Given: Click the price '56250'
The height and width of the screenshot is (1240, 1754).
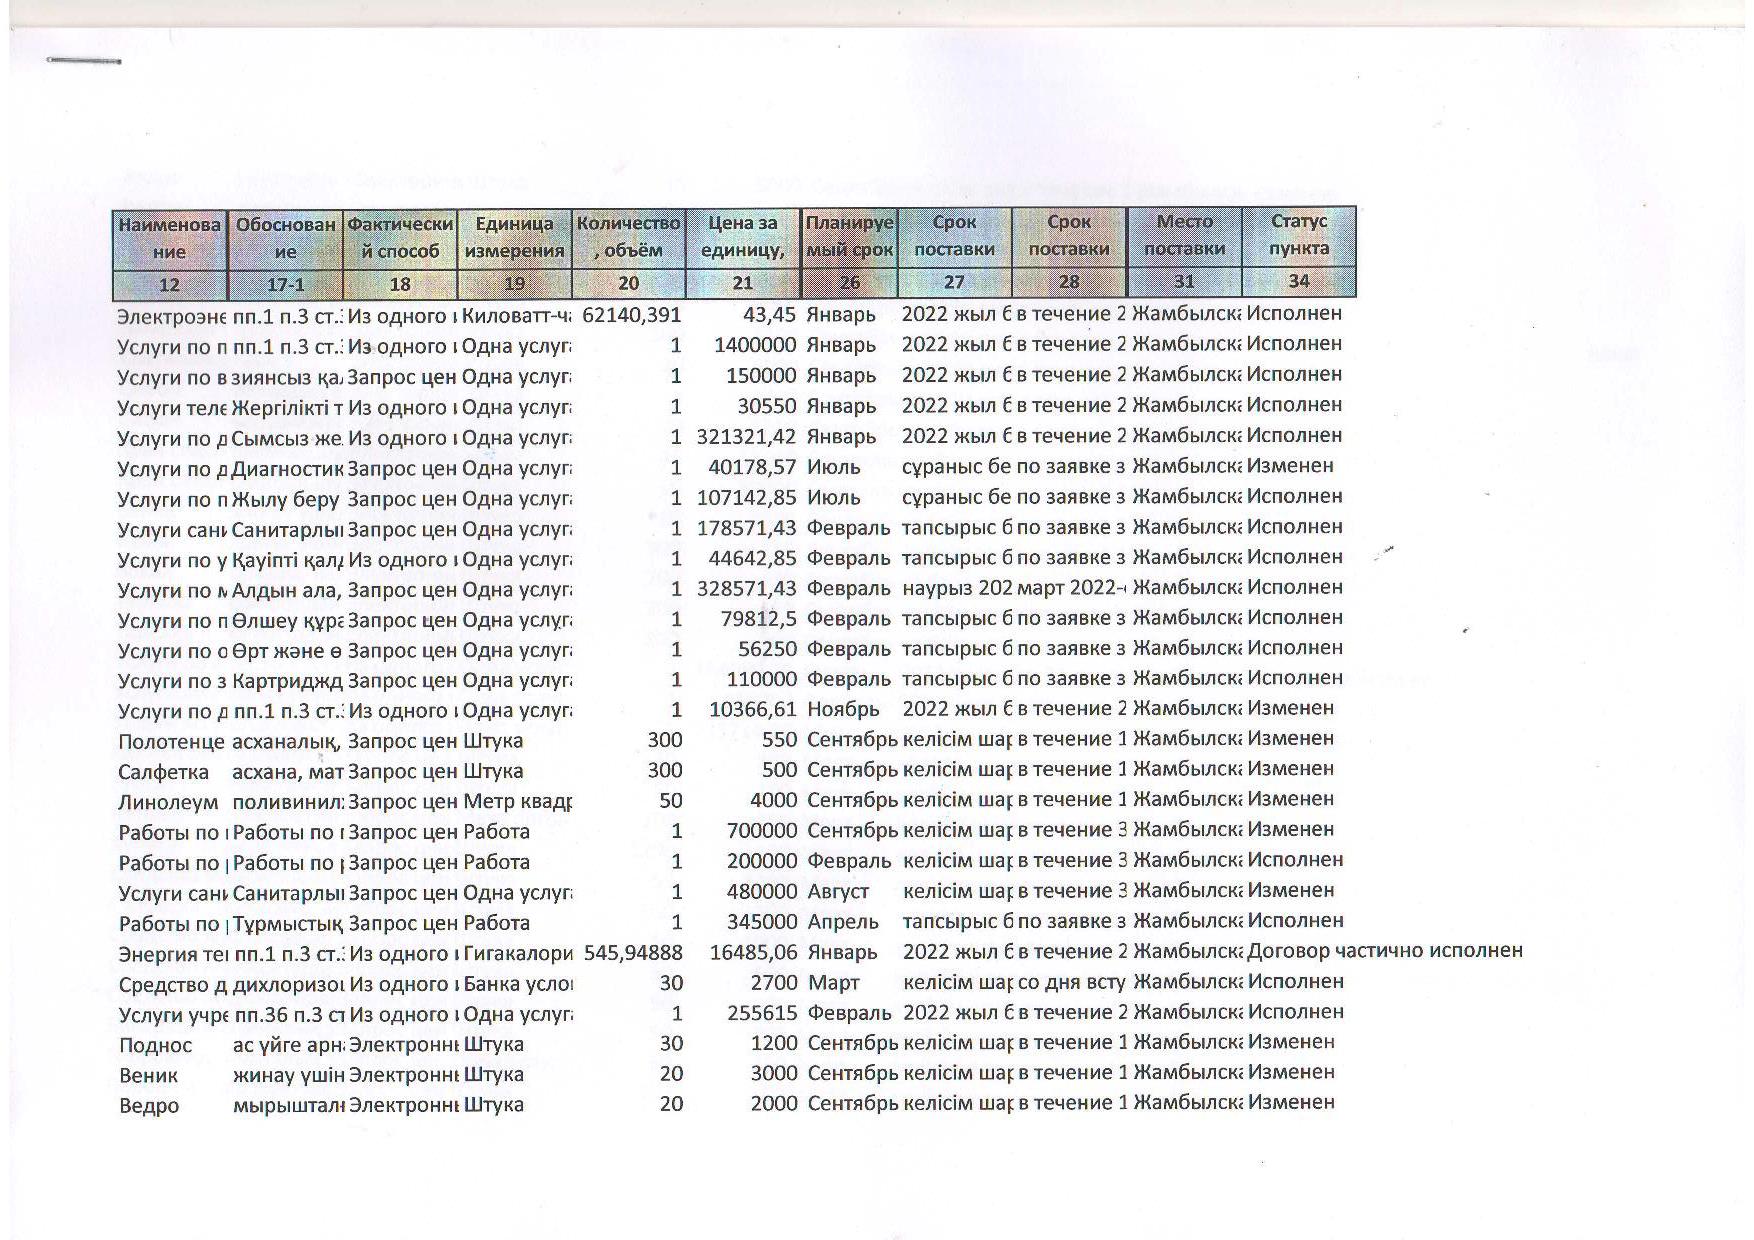Looking at the screenshot, I should [x=767, y=650].
